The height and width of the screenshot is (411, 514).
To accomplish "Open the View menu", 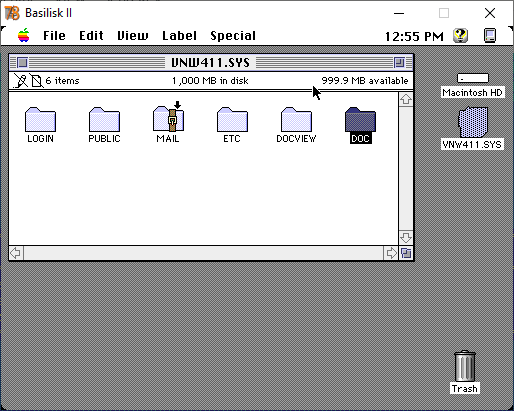I will click(x=133, y=36).
